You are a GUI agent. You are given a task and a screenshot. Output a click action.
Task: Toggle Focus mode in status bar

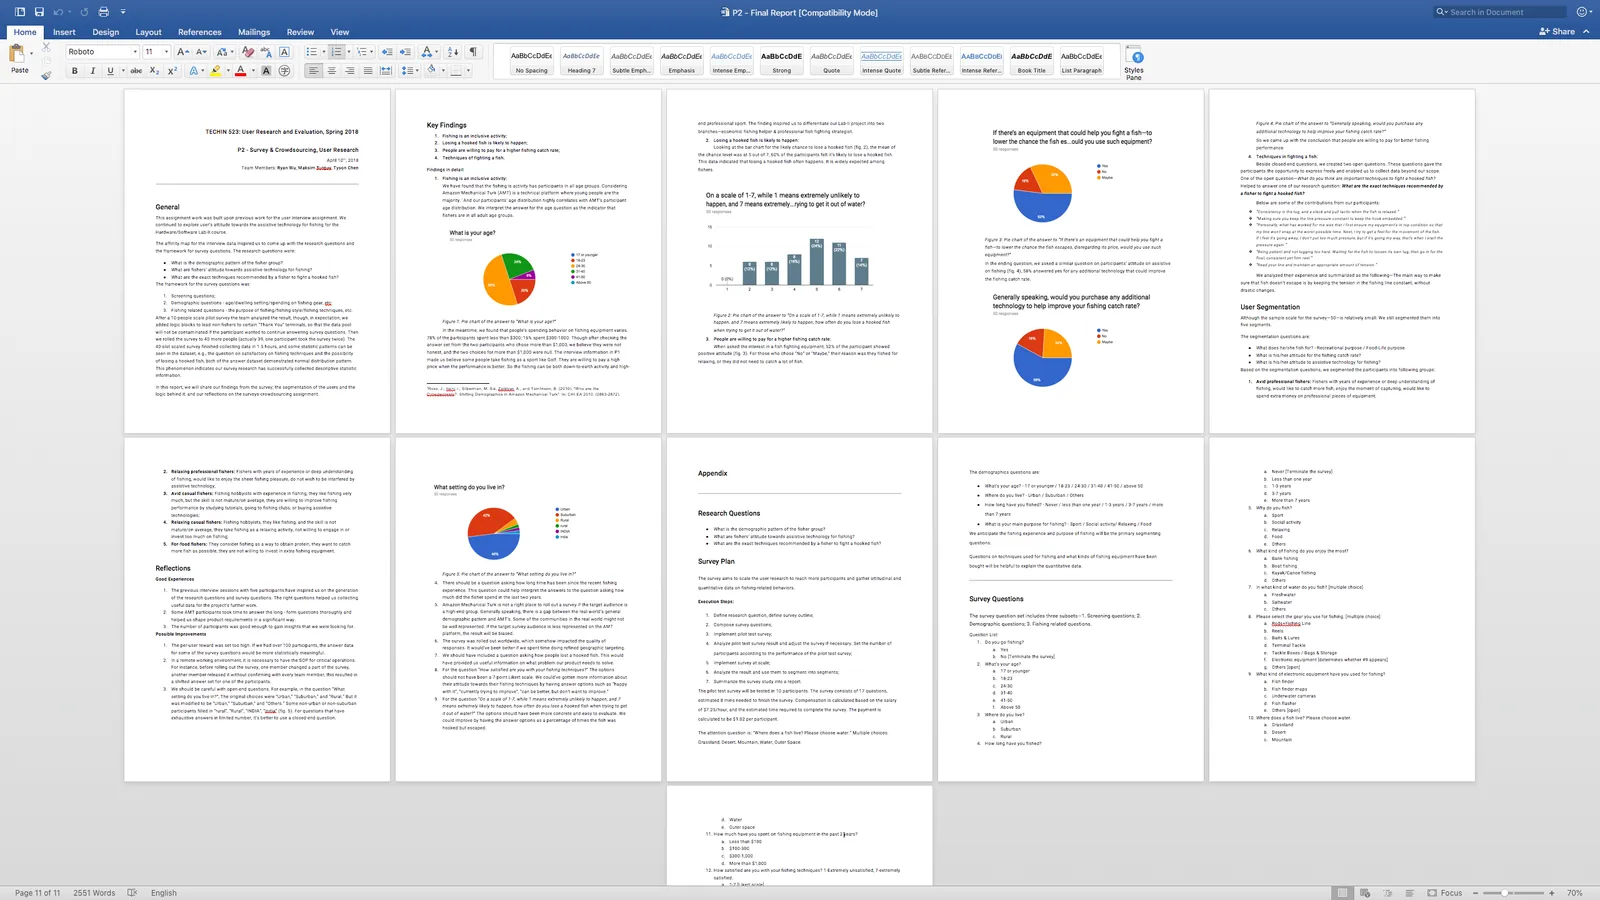coord(1445,893)
